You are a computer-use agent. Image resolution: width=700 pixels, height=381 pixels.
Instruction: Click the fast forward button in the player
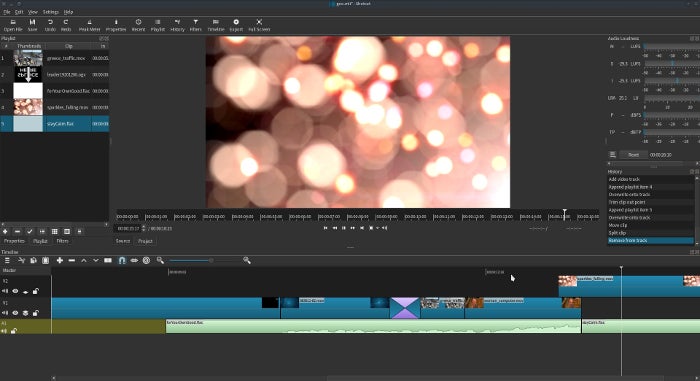click(353, 228)
